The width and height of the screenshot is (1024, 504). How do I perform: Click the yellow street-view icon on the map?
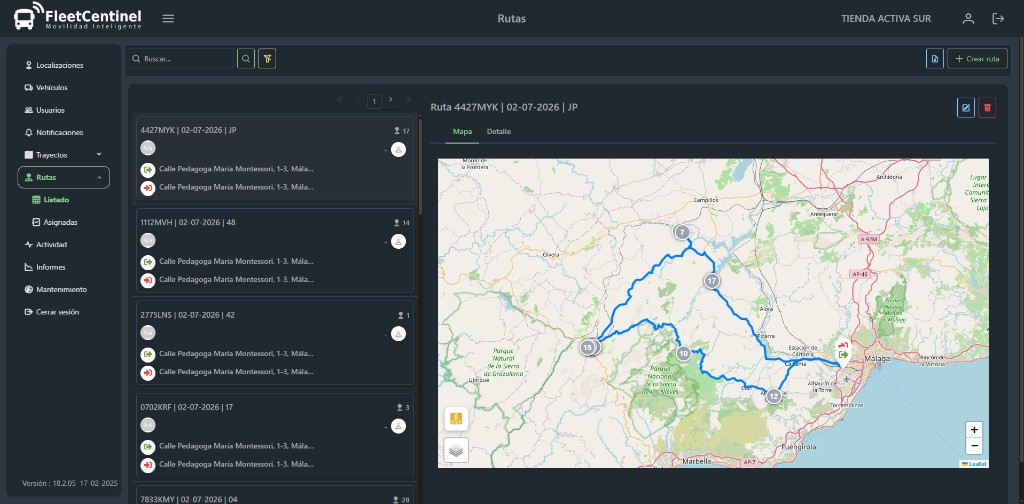click(456, 418)
